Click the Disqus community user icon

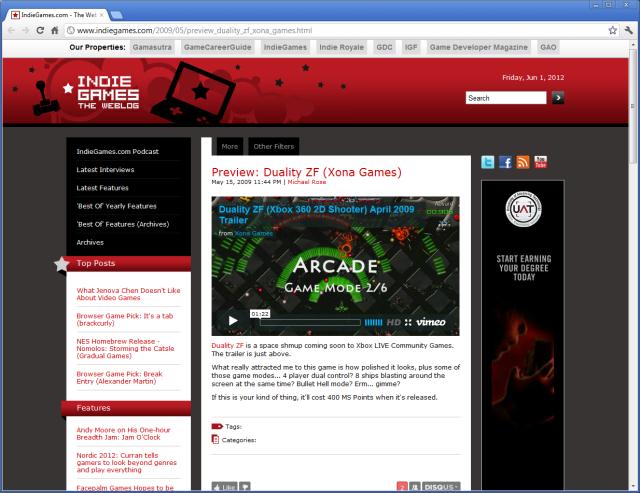[415, 486]
